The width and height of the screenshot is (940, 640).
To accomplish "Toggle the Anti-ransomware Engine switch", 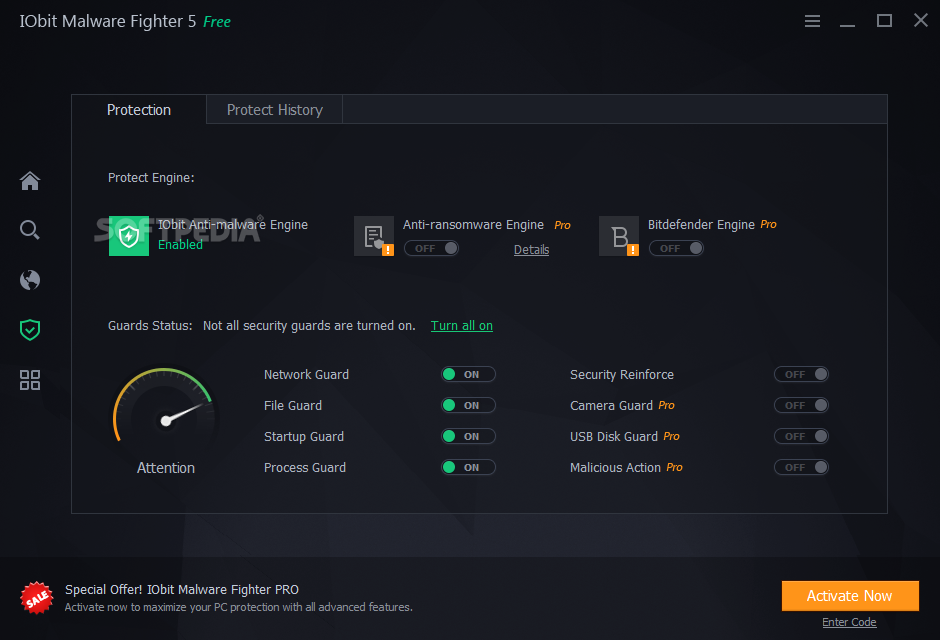I will [432, 248].
